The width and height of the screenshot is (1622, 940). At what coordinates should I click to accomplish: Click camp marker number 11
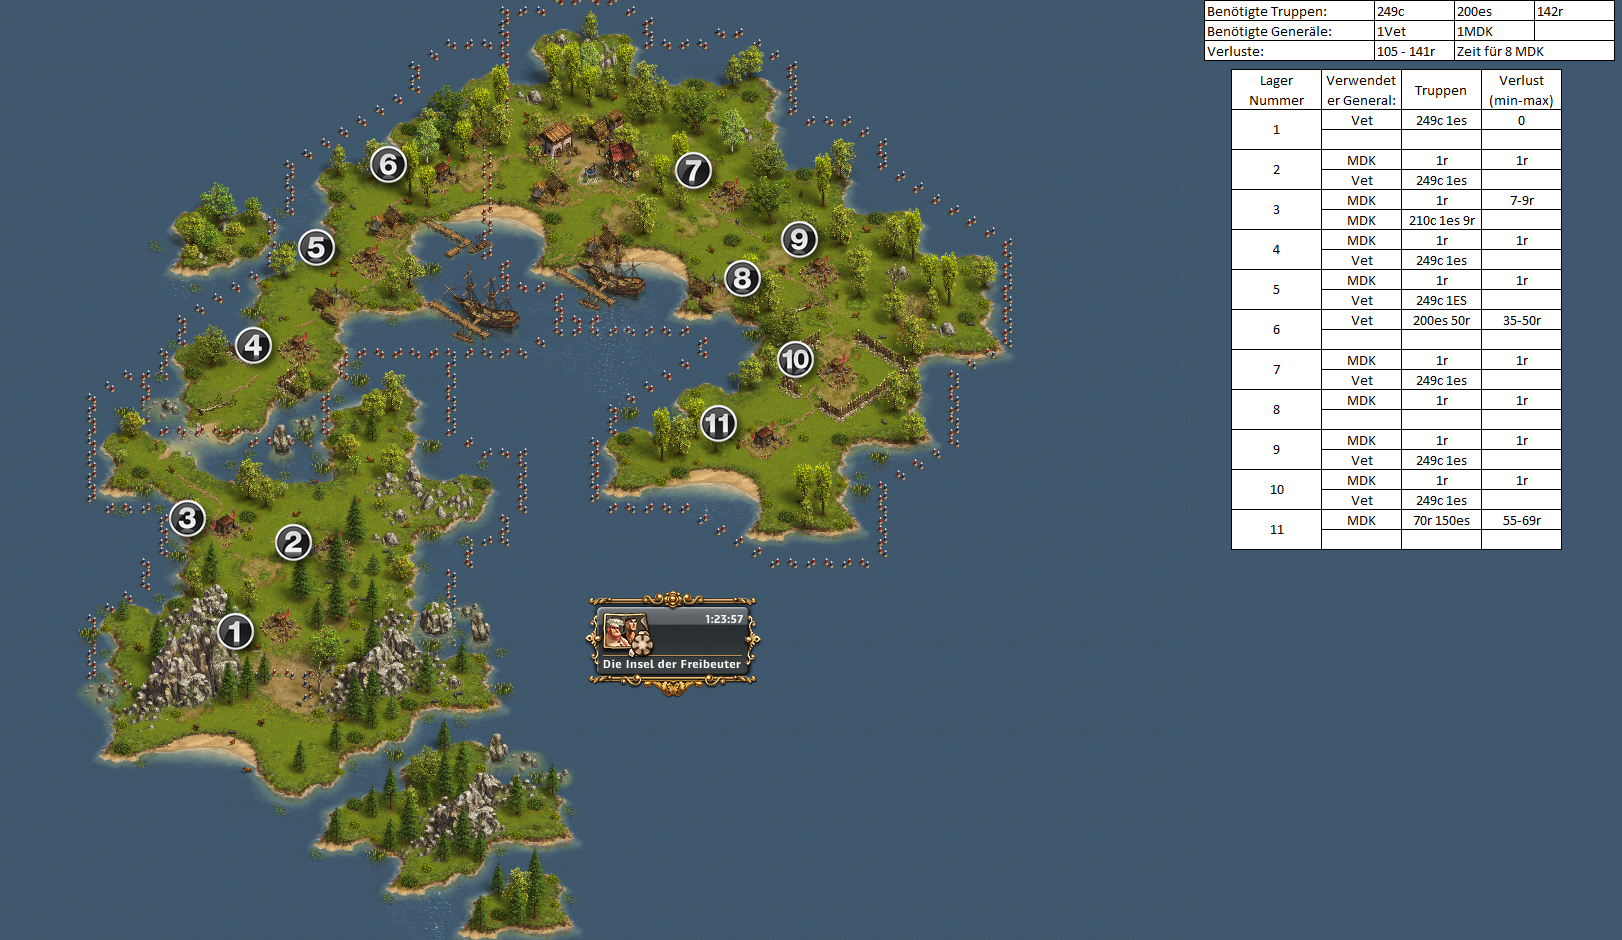(x=718, y=424)
